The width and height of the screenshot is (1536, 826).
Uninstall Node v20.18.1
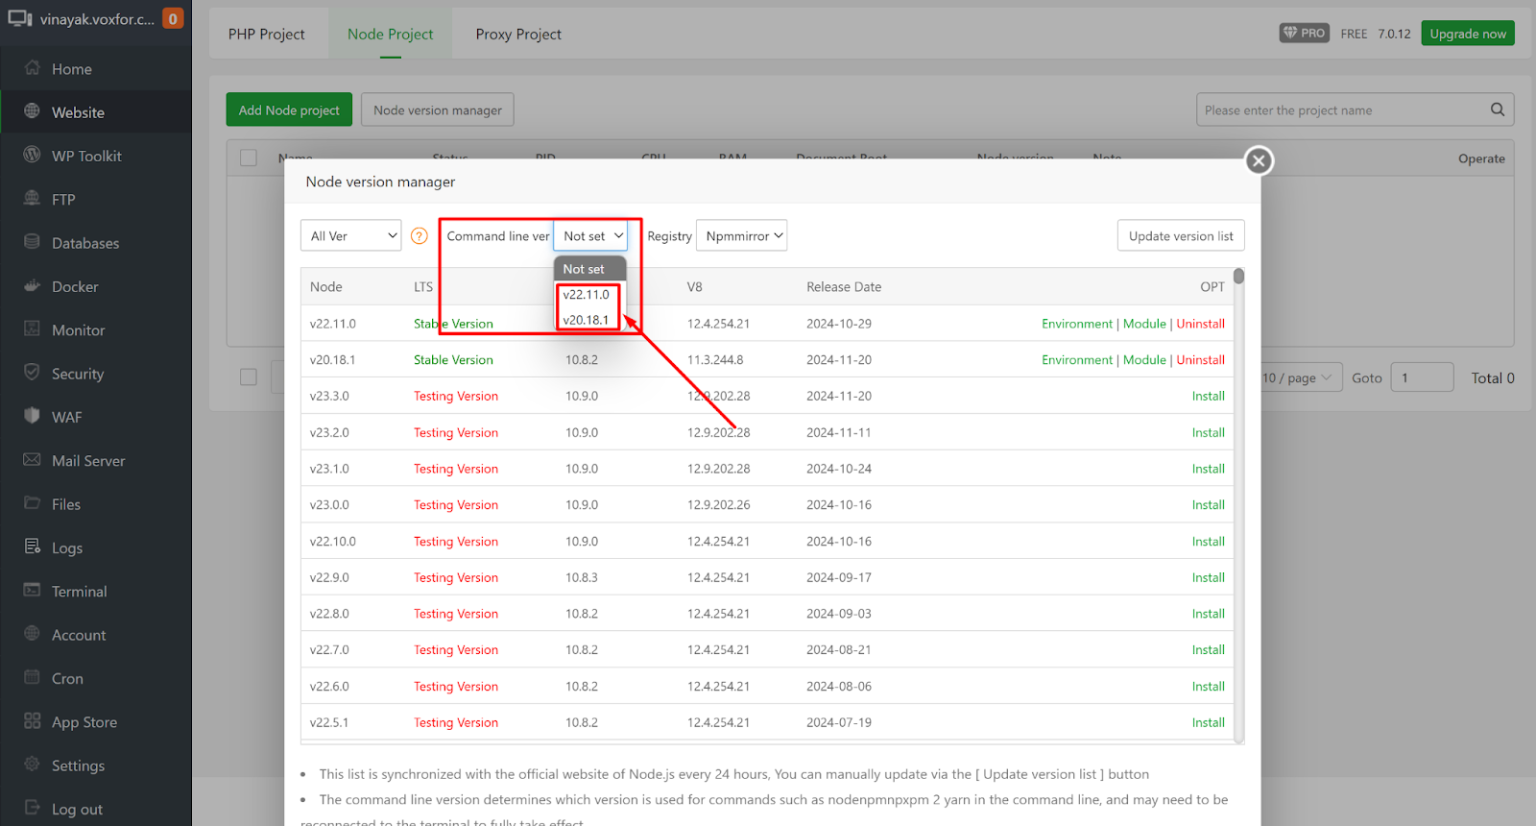[1201, 359]
